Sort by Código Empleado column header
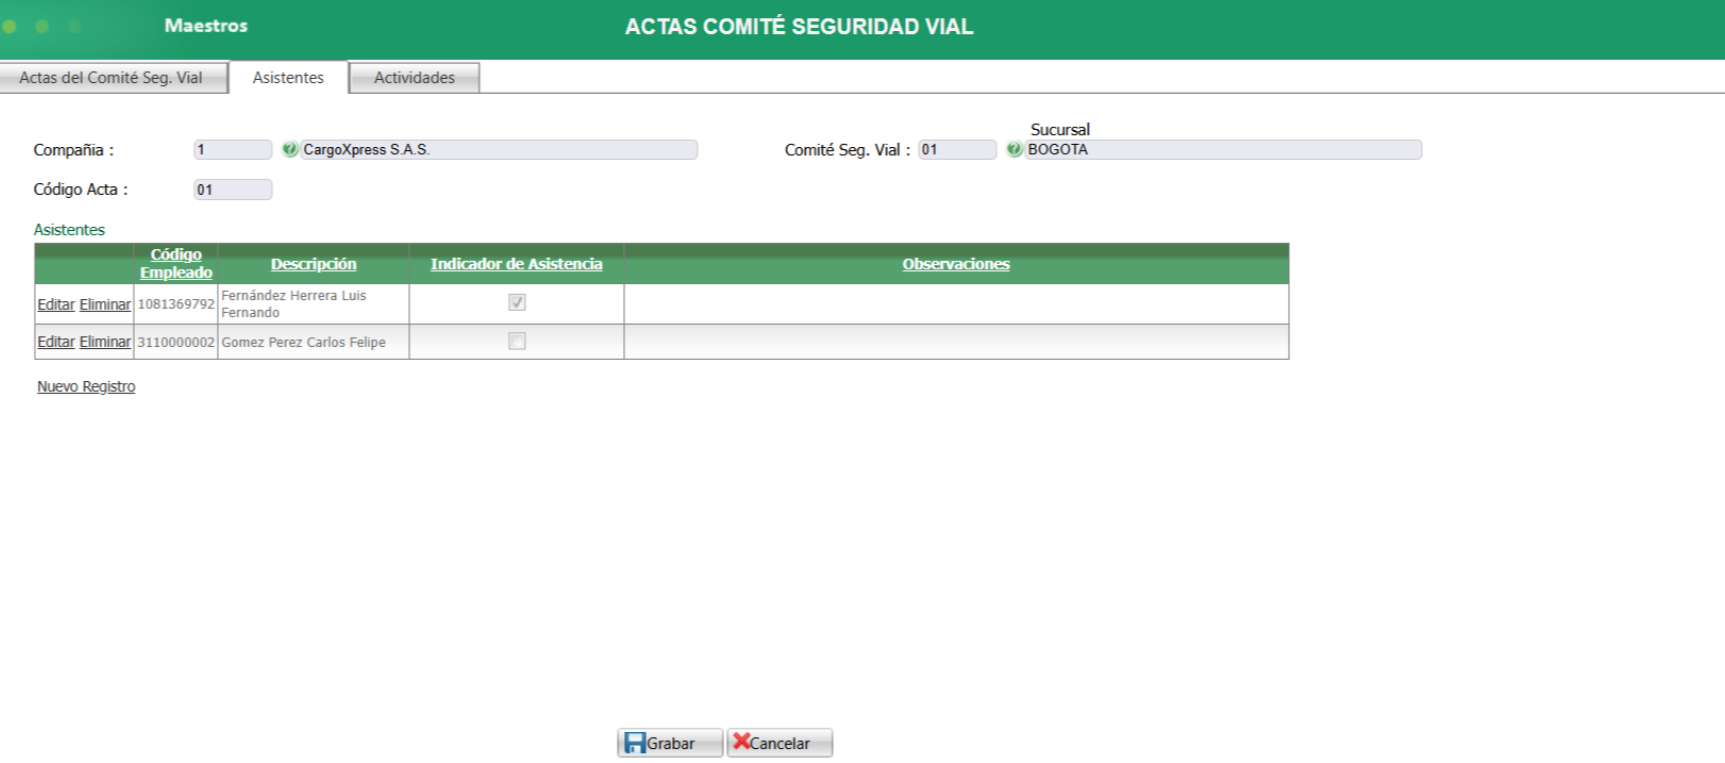1725x763 pixels. click(x=176, y=264)
